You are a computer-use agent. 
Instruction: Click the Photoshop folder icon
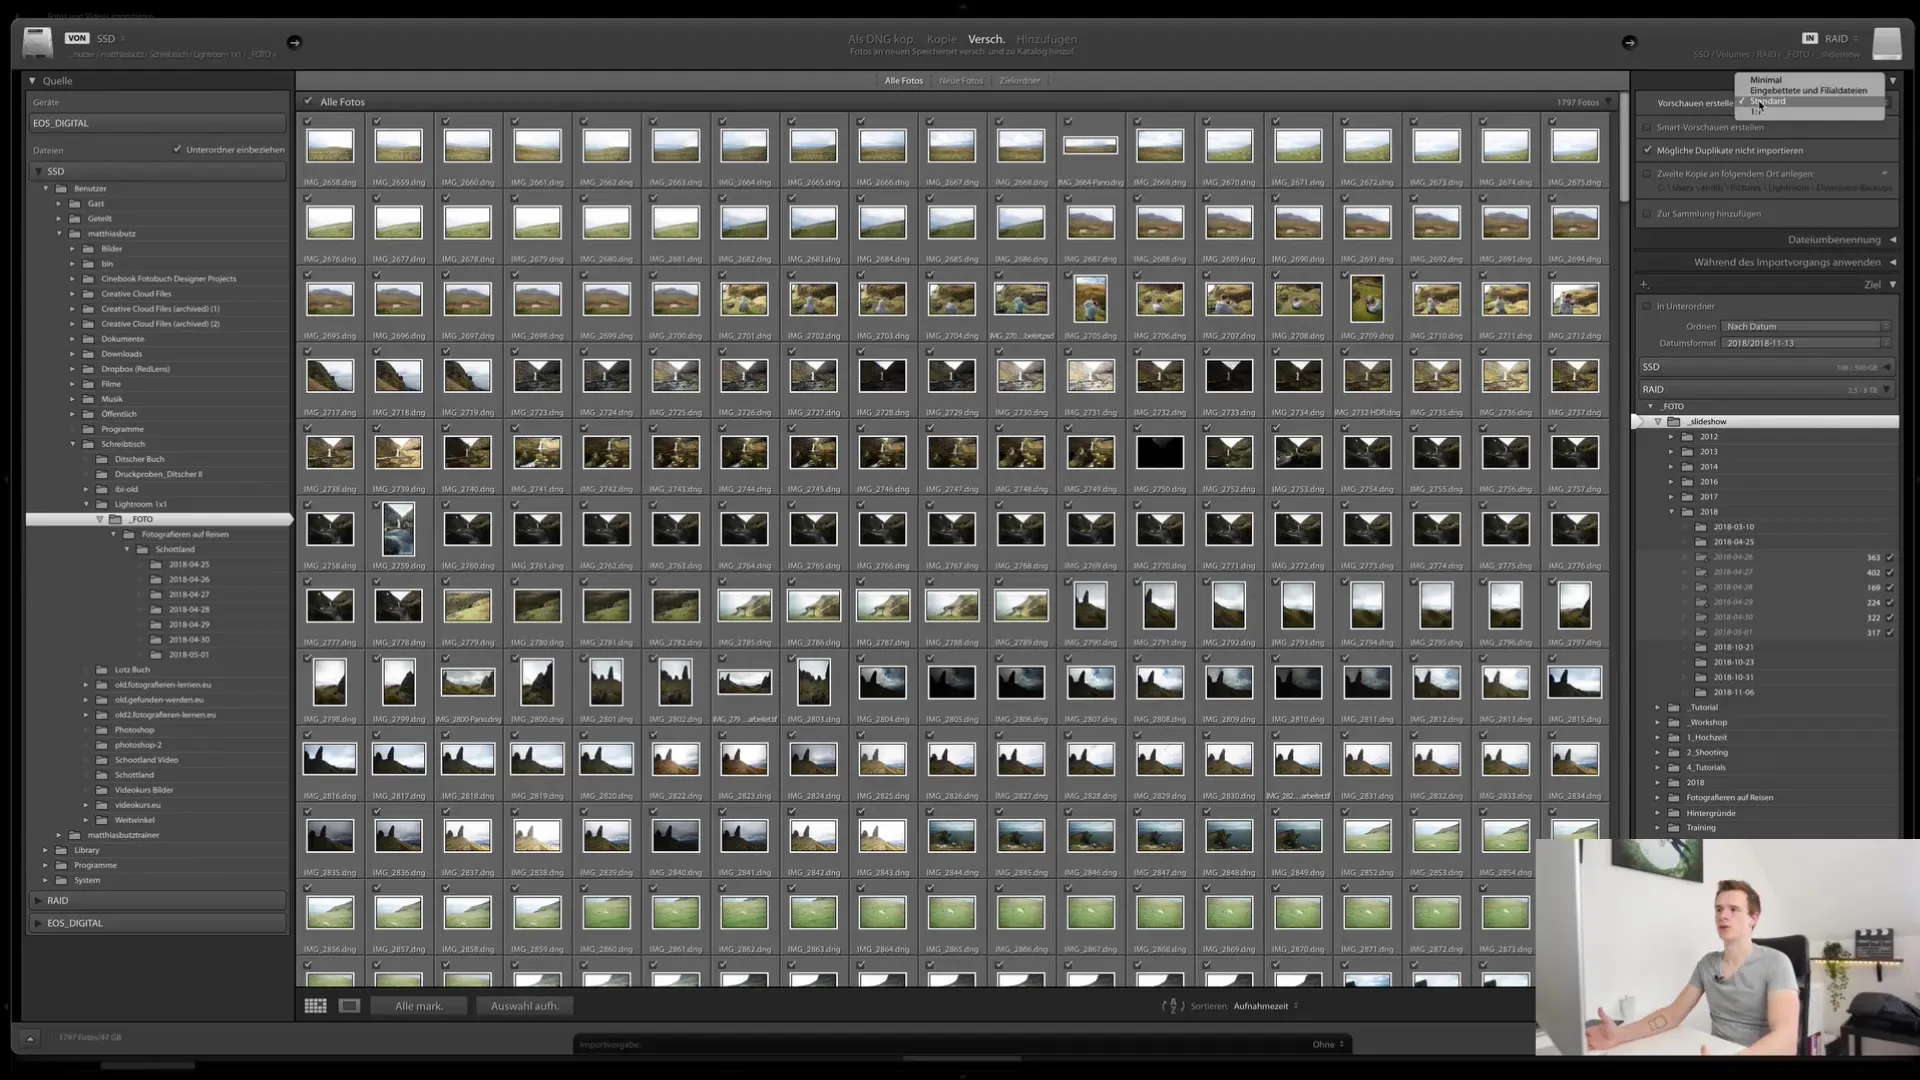click(x=101, y=730)
